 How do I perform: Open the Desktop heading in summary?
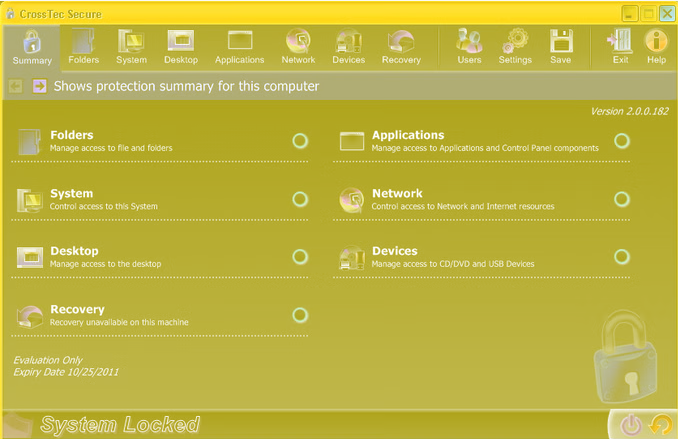coord(74,251)
